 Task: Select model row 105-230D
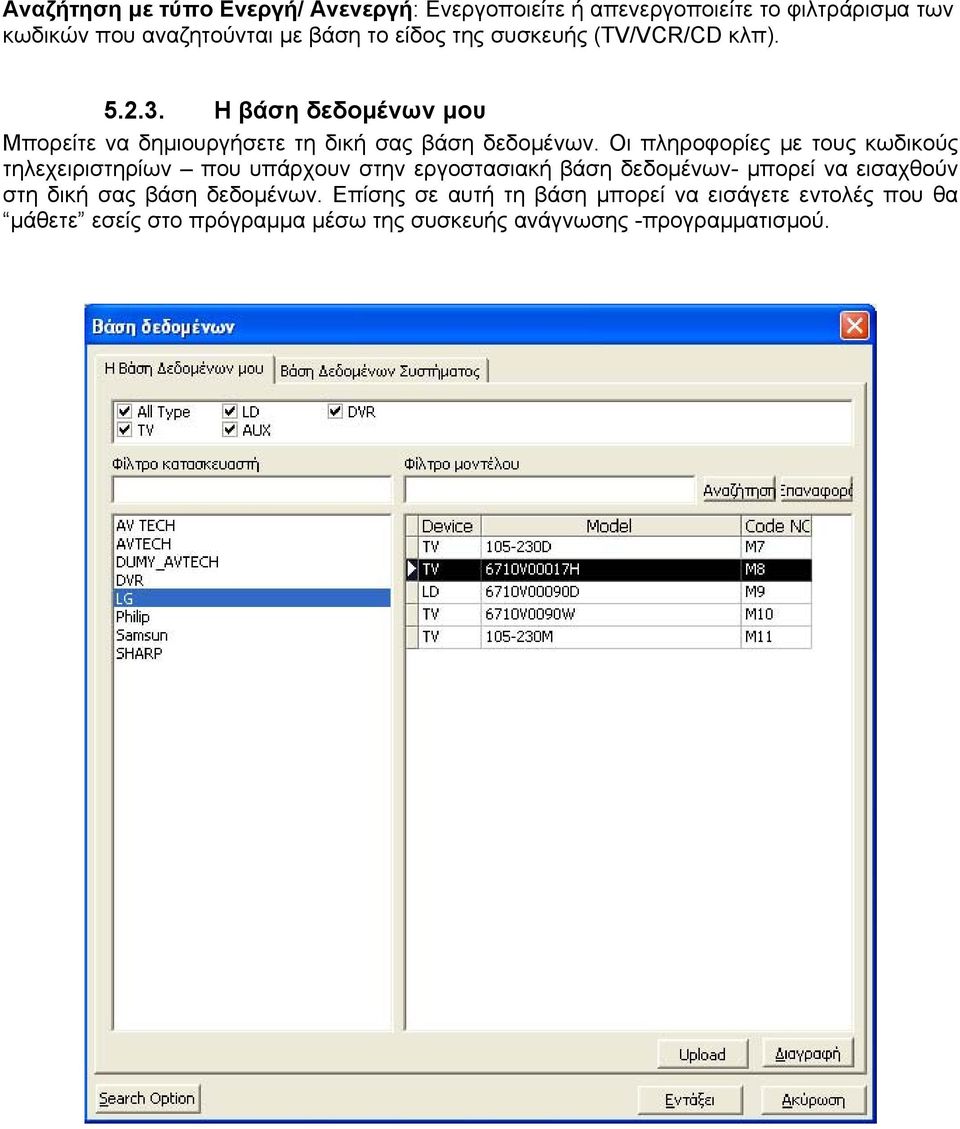coord(610,547)
